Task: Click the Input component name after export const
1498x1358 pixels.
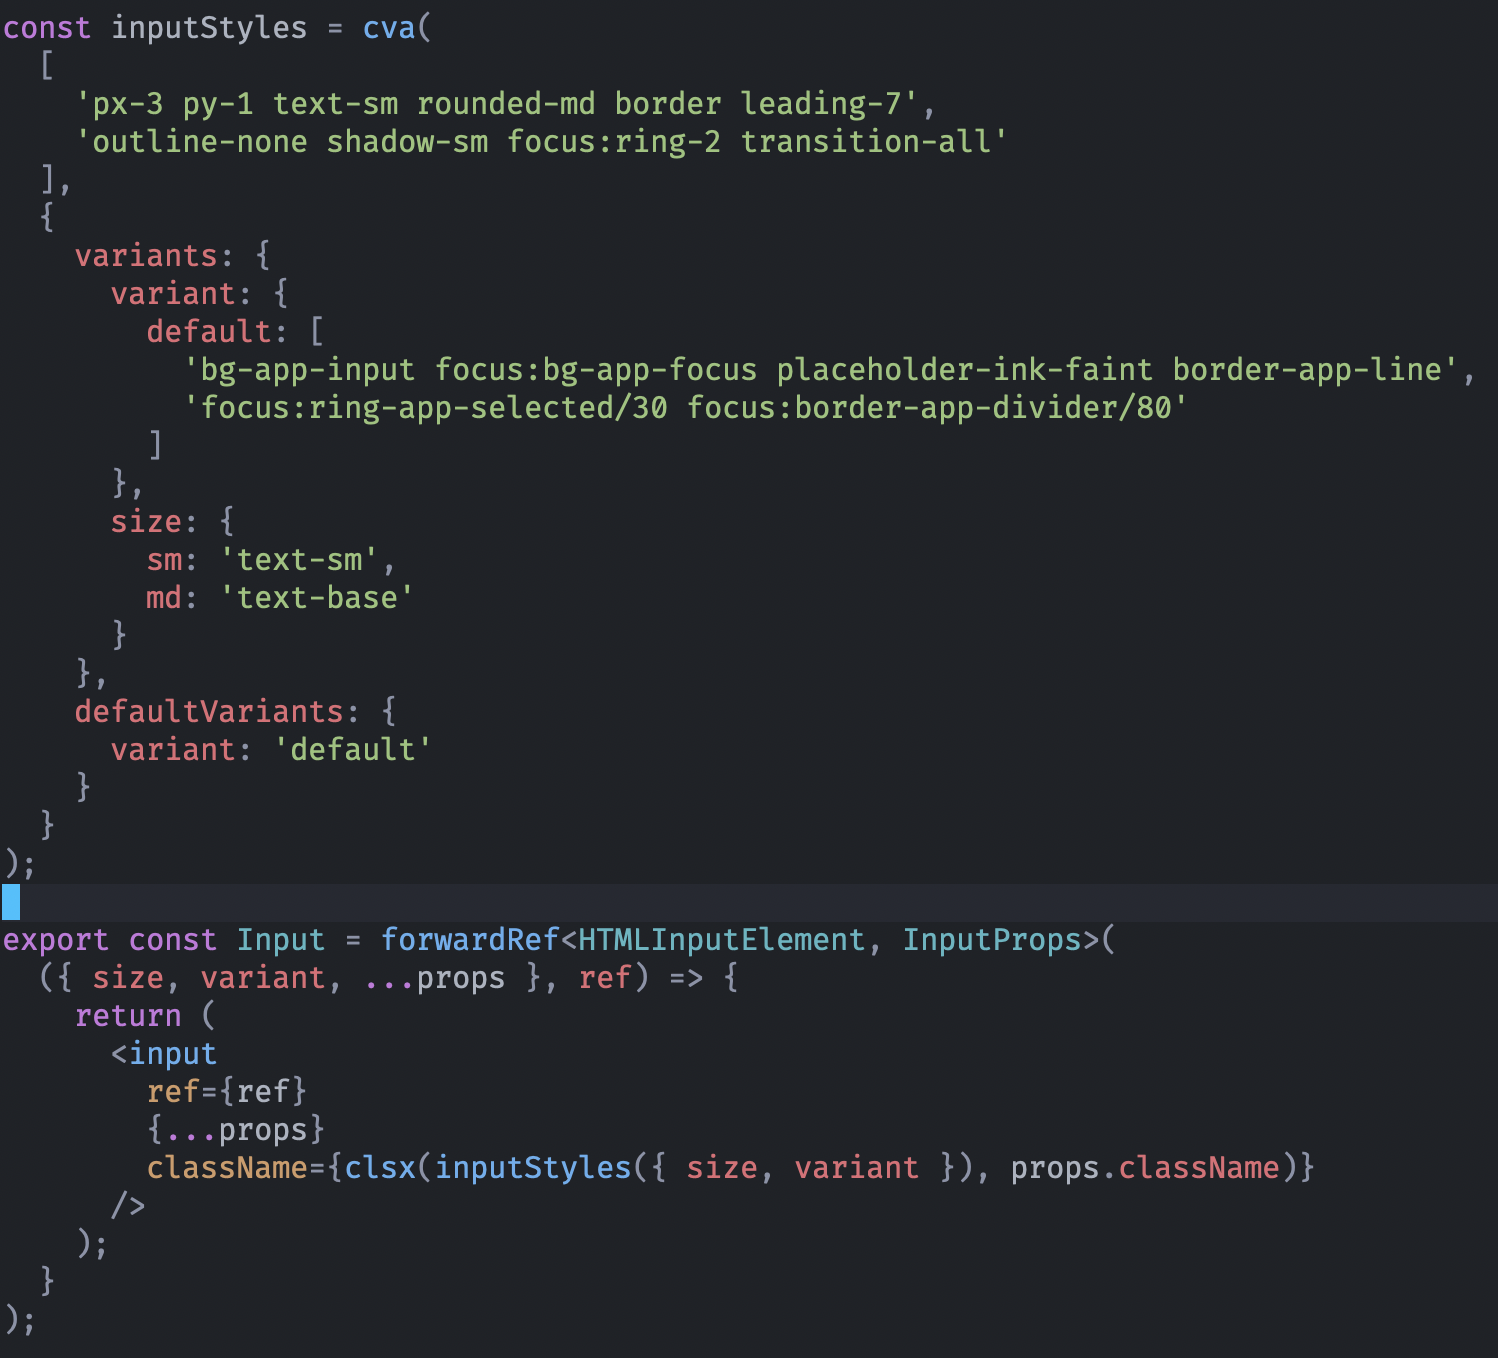Action: (281, 940)
